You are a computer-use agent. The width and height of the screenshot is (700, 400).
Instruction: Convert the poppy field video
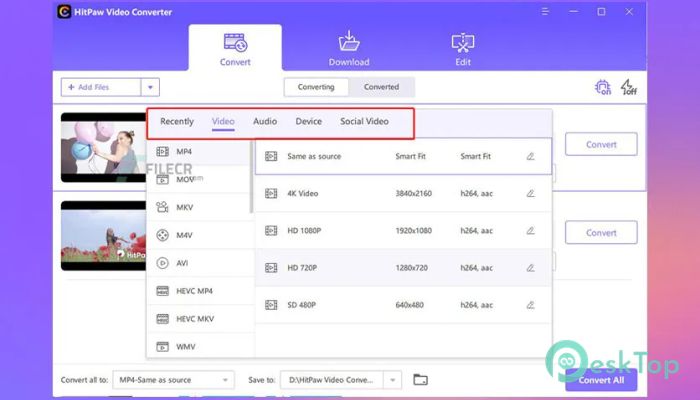pyautogui.click(x=601, y=233)
